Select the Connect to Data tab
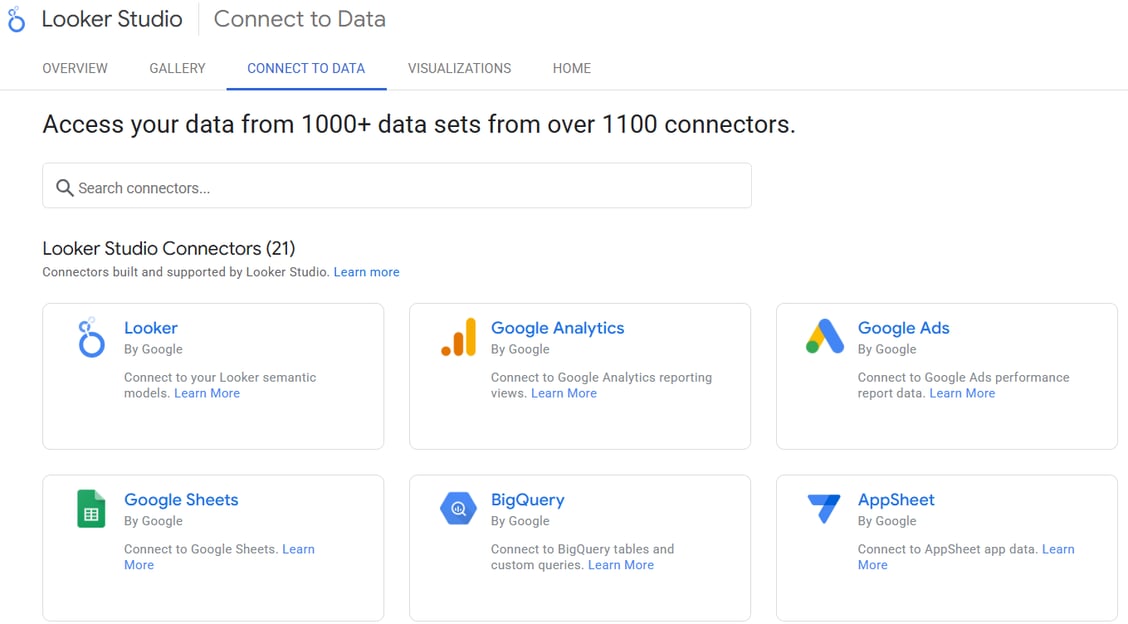Viewport: 1128px width, 624px height. point(306,68)
